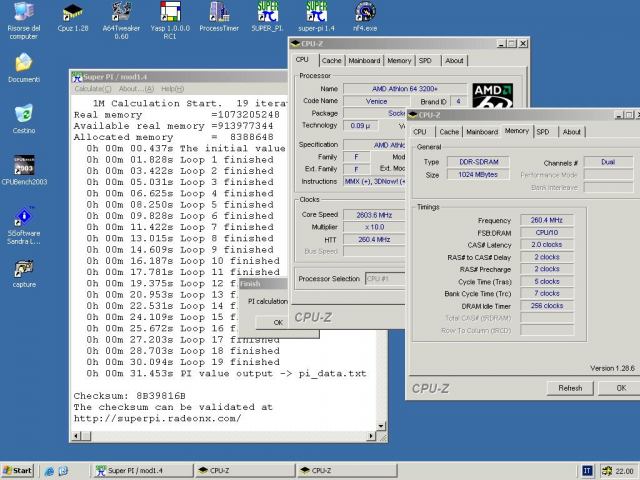Switch to SPD tab in front CPU-Z window

[543, 132]
